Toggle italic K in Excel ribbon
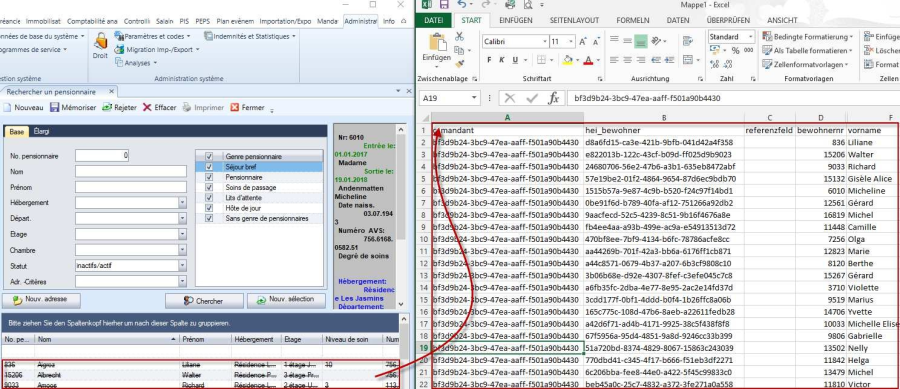 coord(502,60)
